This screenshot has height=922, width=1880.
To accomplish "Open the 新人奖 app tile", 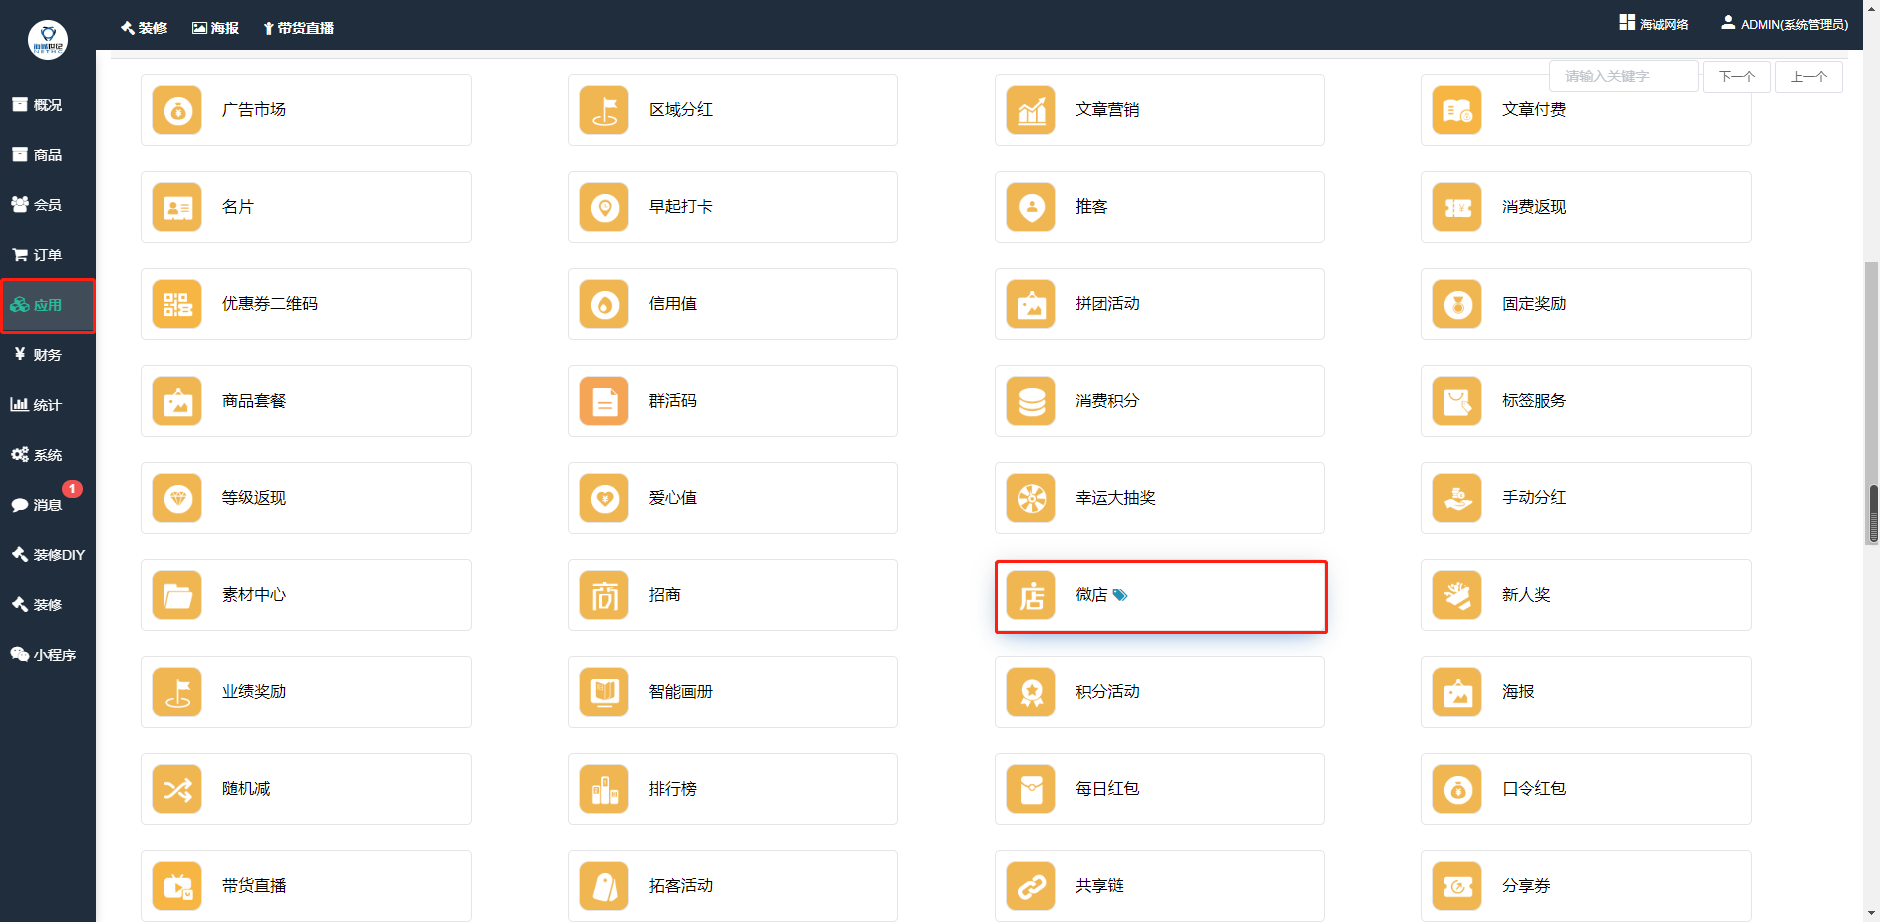I will tap(1586, 595).
